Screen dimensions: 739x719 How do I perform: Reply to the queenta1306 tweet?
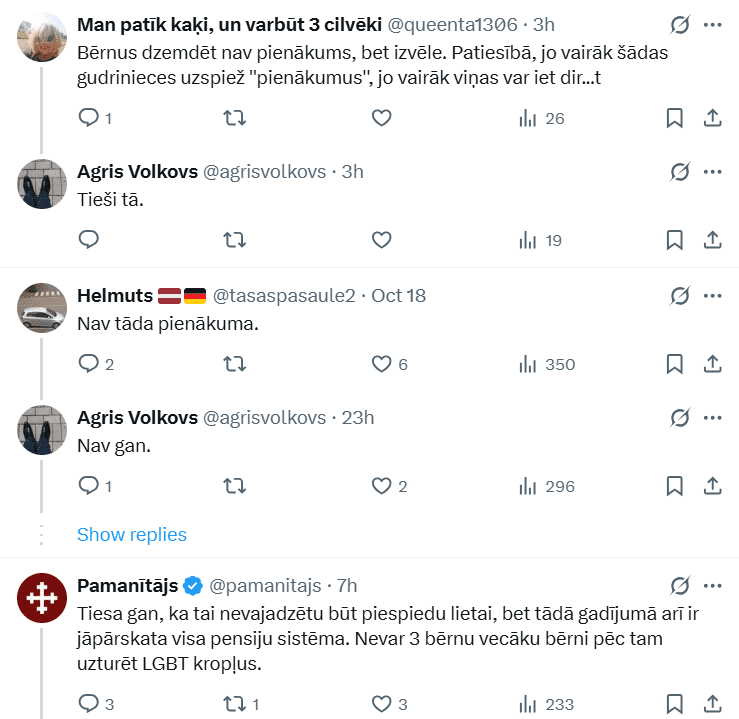pos(89,118)
